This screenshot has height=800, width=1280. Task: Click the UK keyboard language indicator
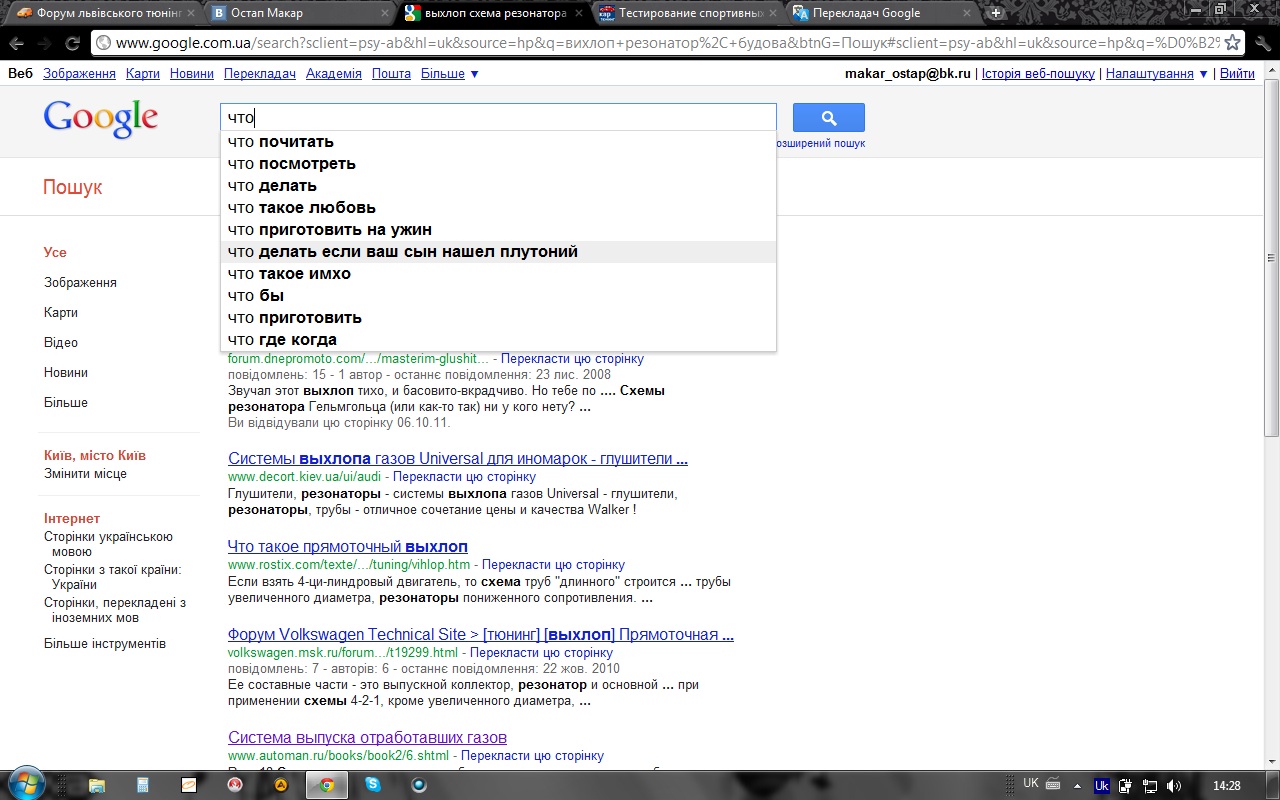(1031, 784)
